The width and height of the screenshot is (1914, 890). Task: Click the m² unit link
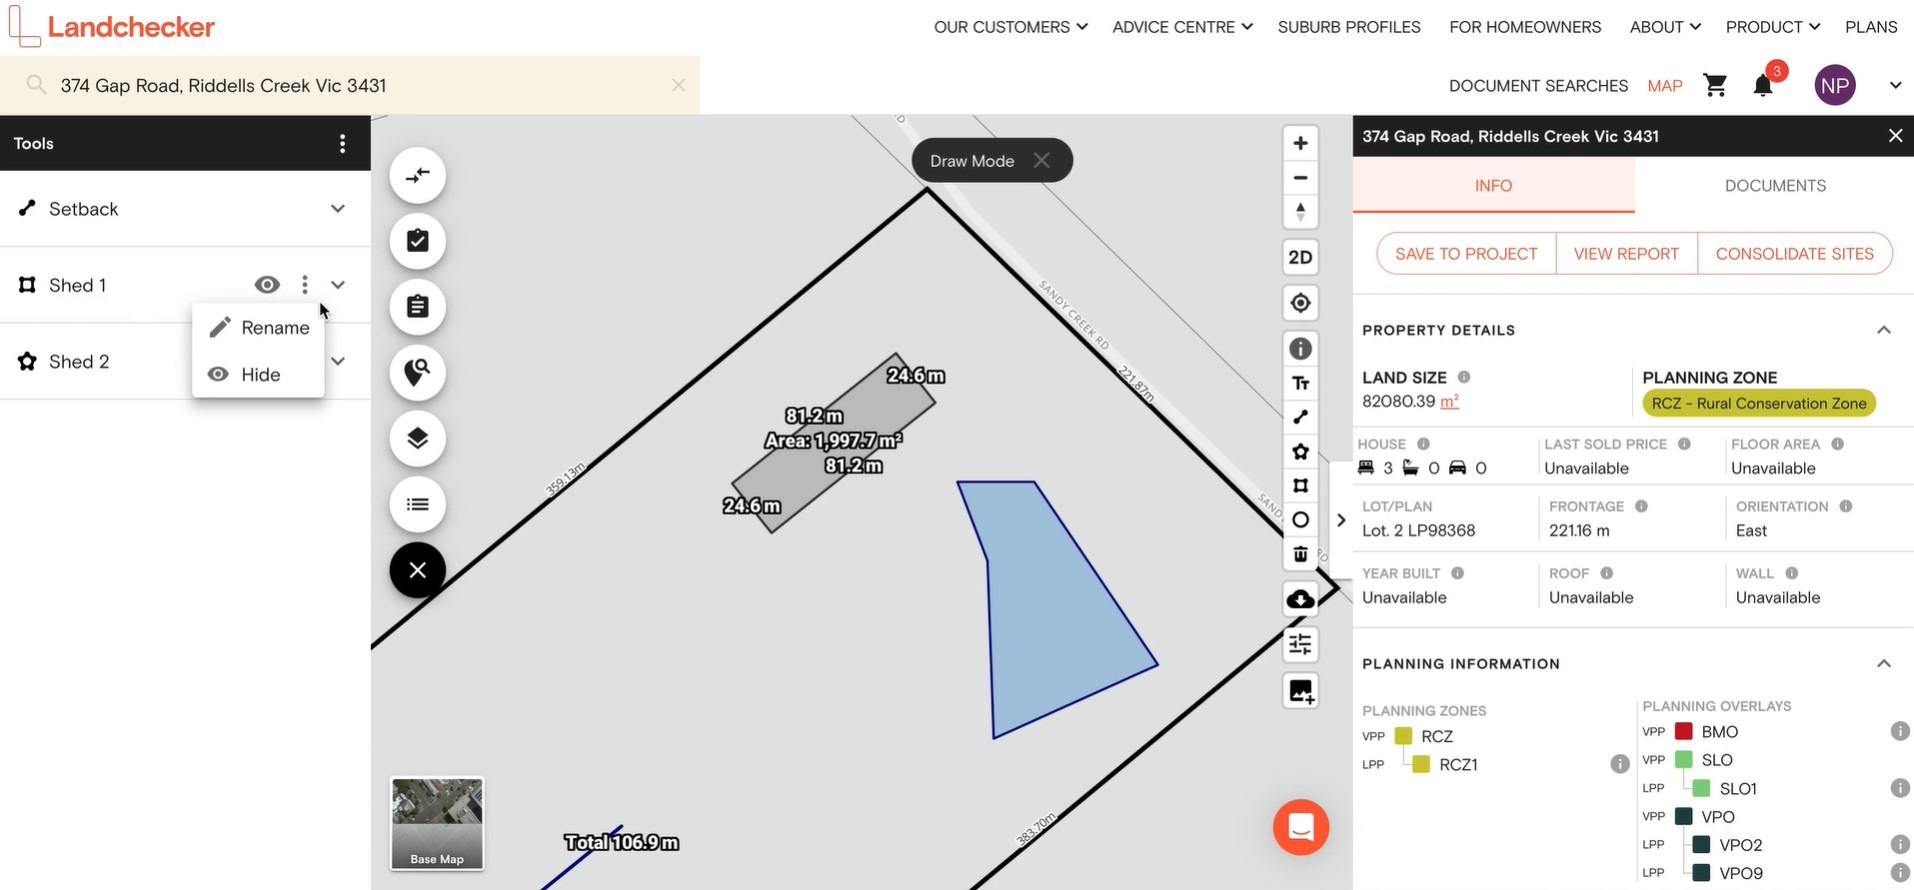[1449, 401]
